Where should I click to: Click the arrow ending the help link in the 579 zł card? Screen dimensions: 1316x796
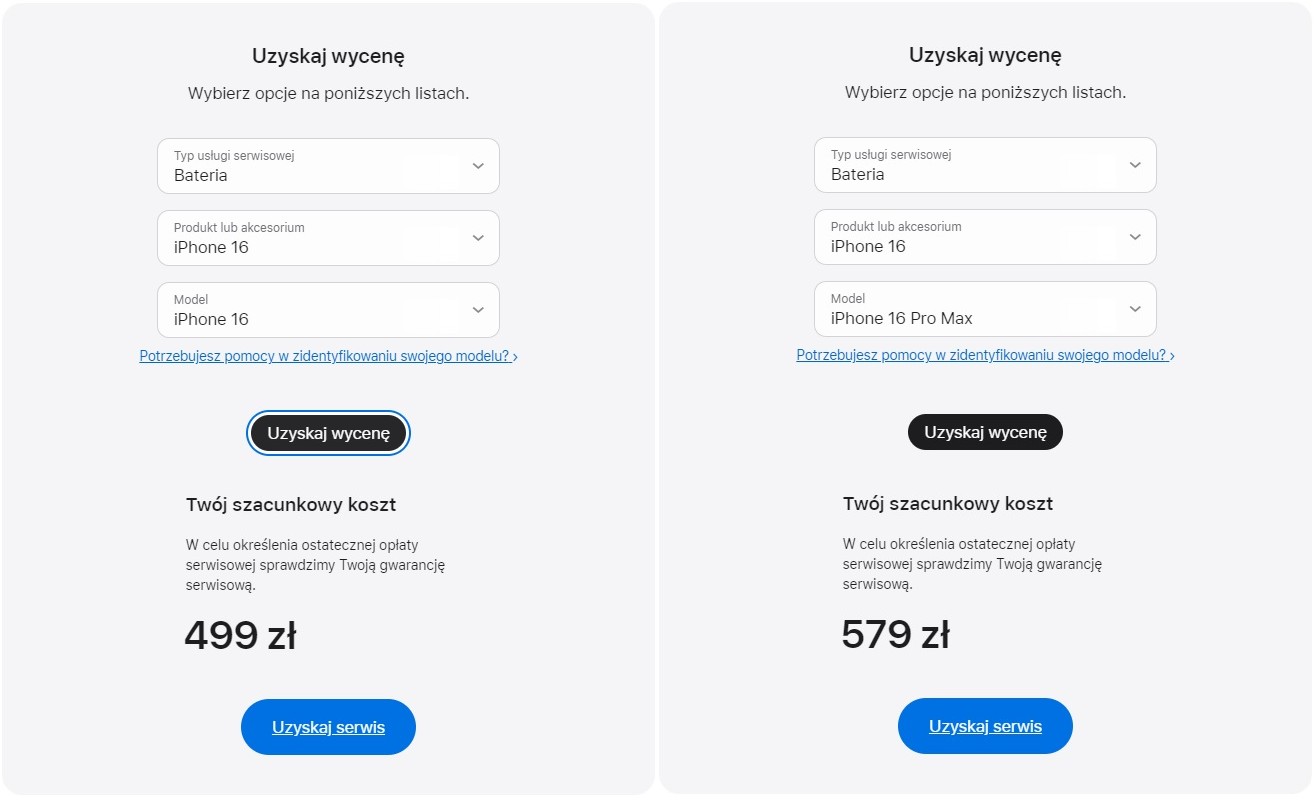tap(1172, 356)
